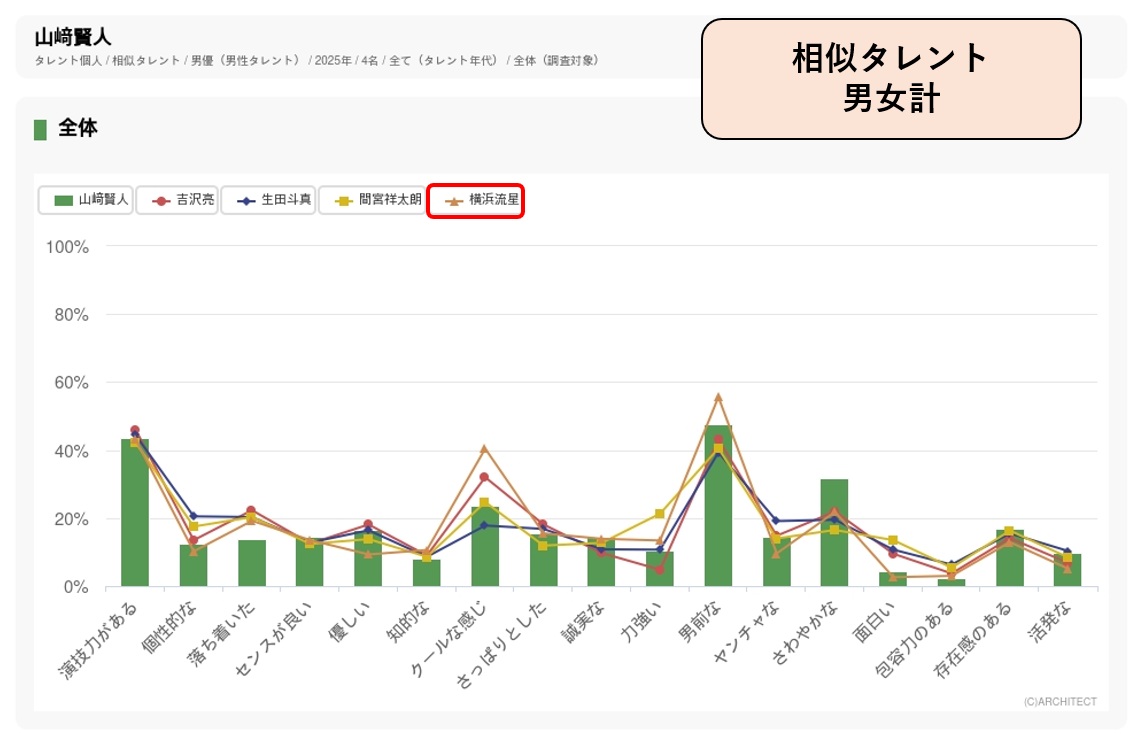Click the 横浜流星 triangle legend marker
Image resolution: width=1141 pixels, height=745 pixels.
453,201
